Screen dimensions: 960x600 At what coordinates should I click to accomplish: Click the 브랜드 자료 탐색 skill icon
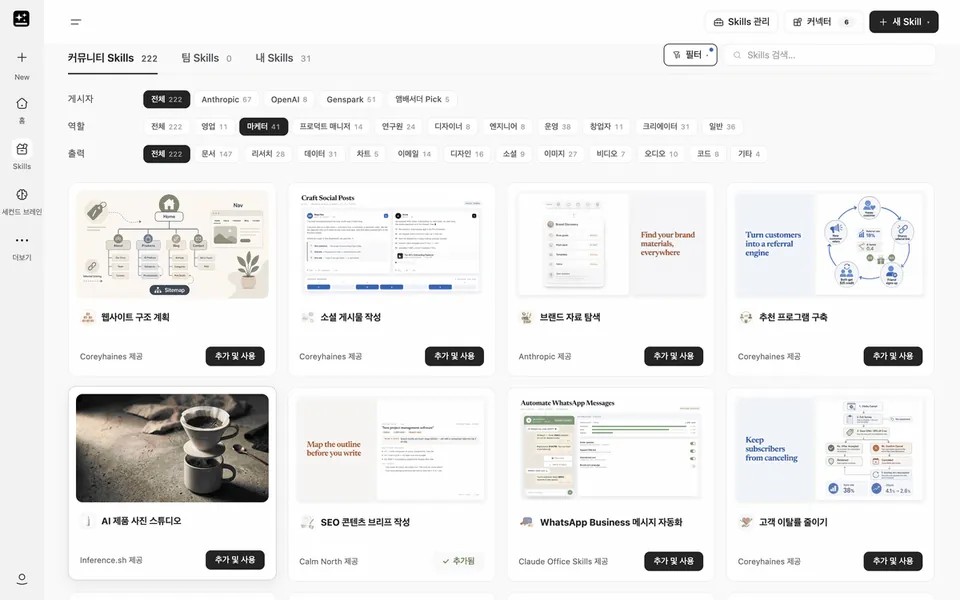point(527,317)
